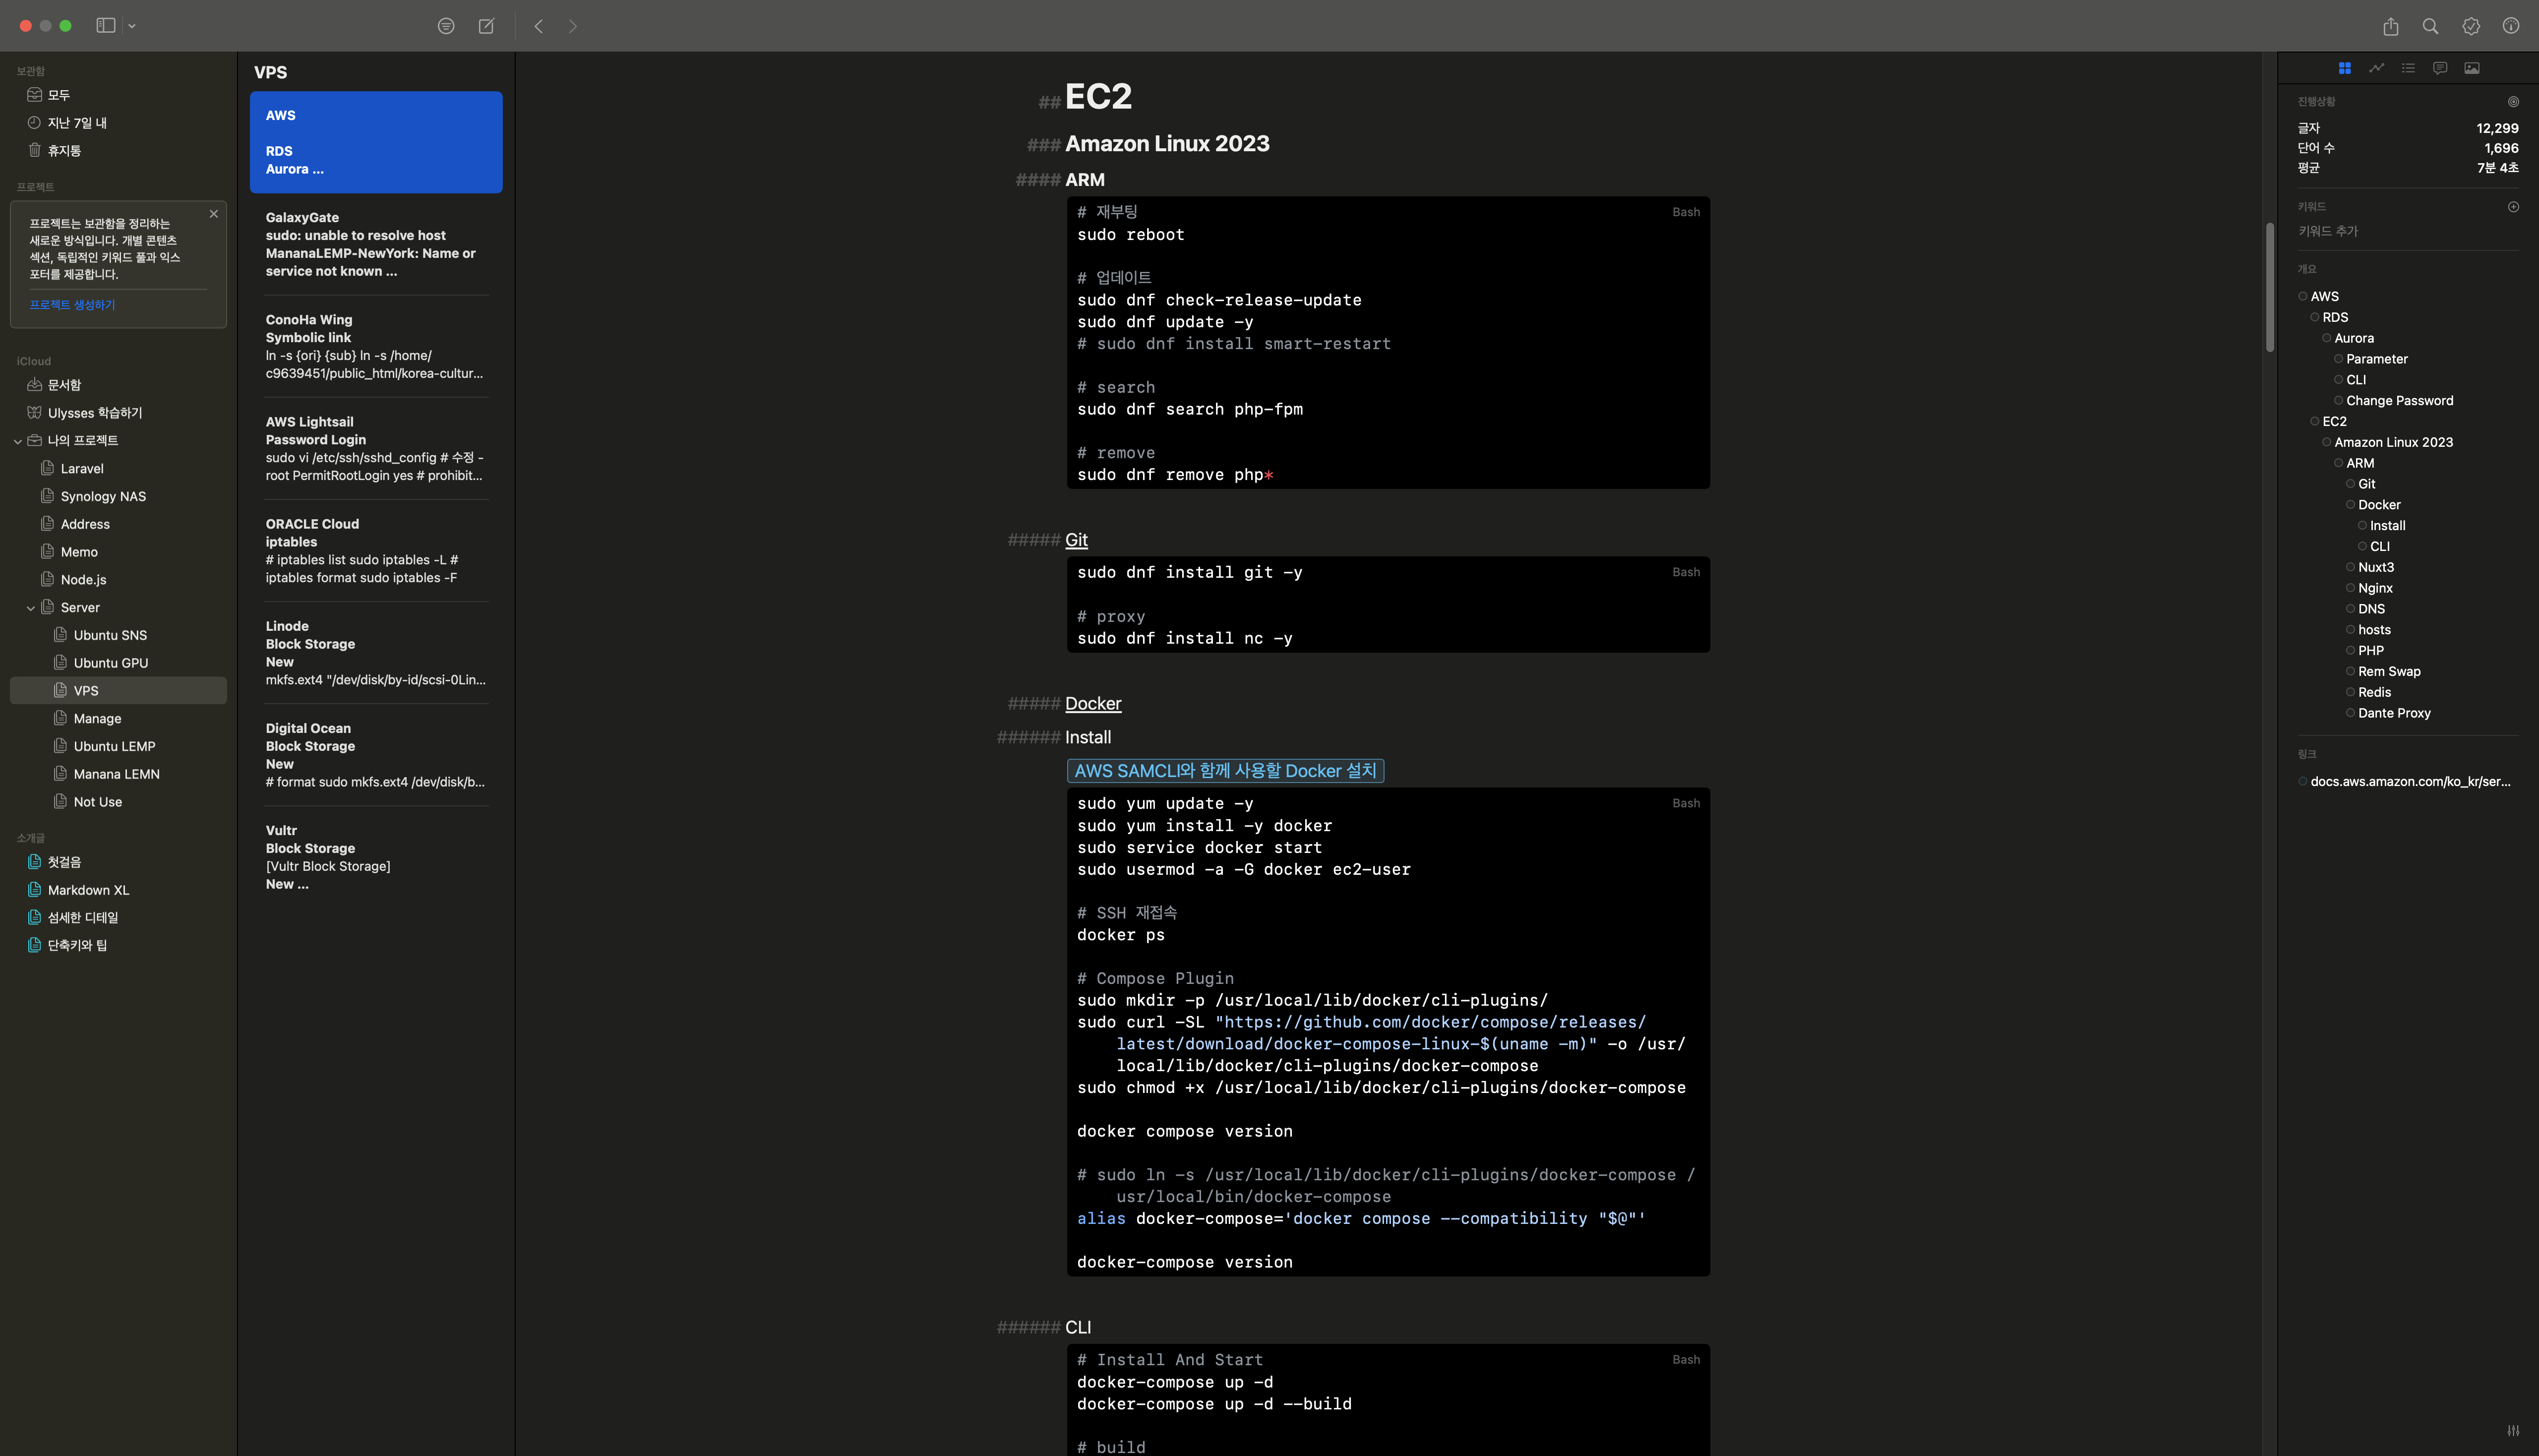Screen dimensions: 2539x1456
Task: Open the sheet filter icon
Action: pos(446,26)
